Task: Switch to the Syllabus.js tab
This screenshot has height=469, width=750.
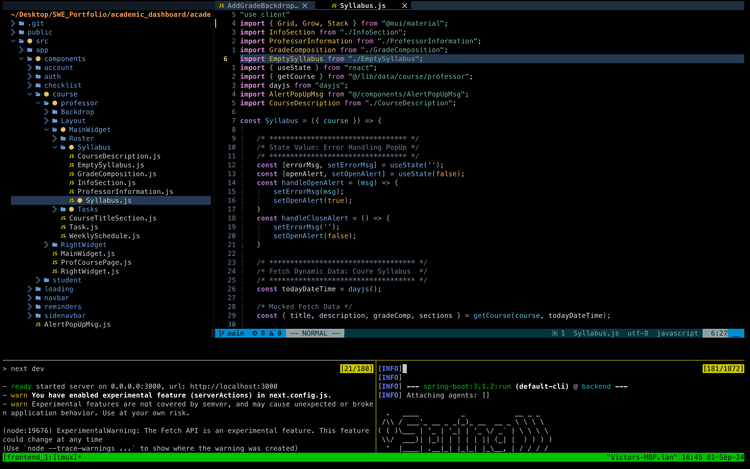Action: 362,6
